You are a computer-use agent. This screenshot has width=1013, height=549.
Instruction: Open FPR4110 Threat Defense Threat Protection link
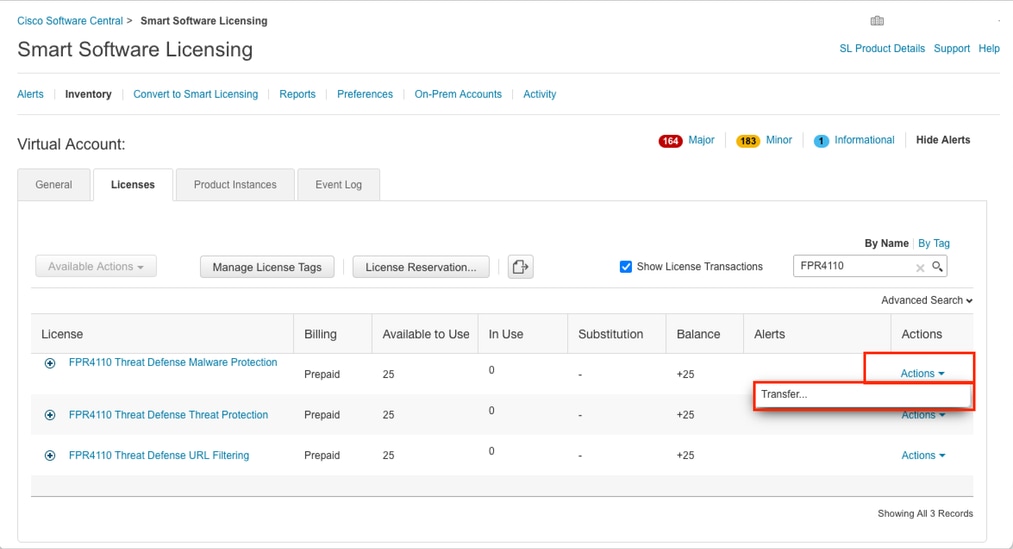pos(168,415)
